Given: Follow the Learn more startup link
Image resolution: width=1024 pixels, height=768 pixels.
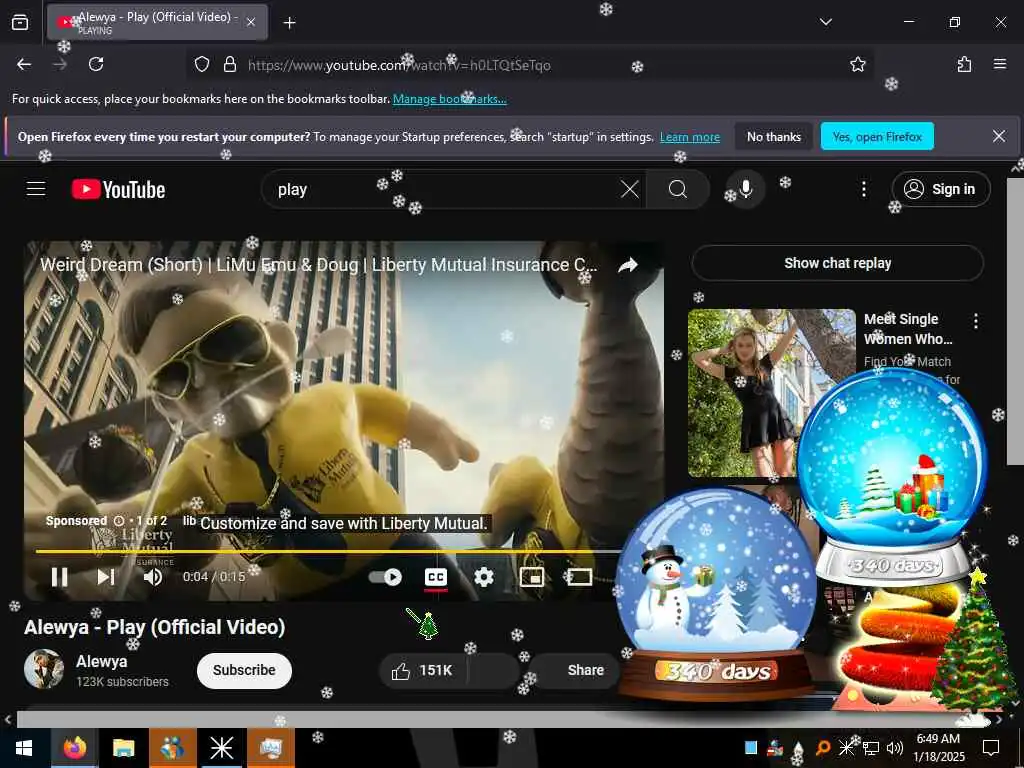Looking at the screenshot, I should pyautogui.click(x=690, y=137).
